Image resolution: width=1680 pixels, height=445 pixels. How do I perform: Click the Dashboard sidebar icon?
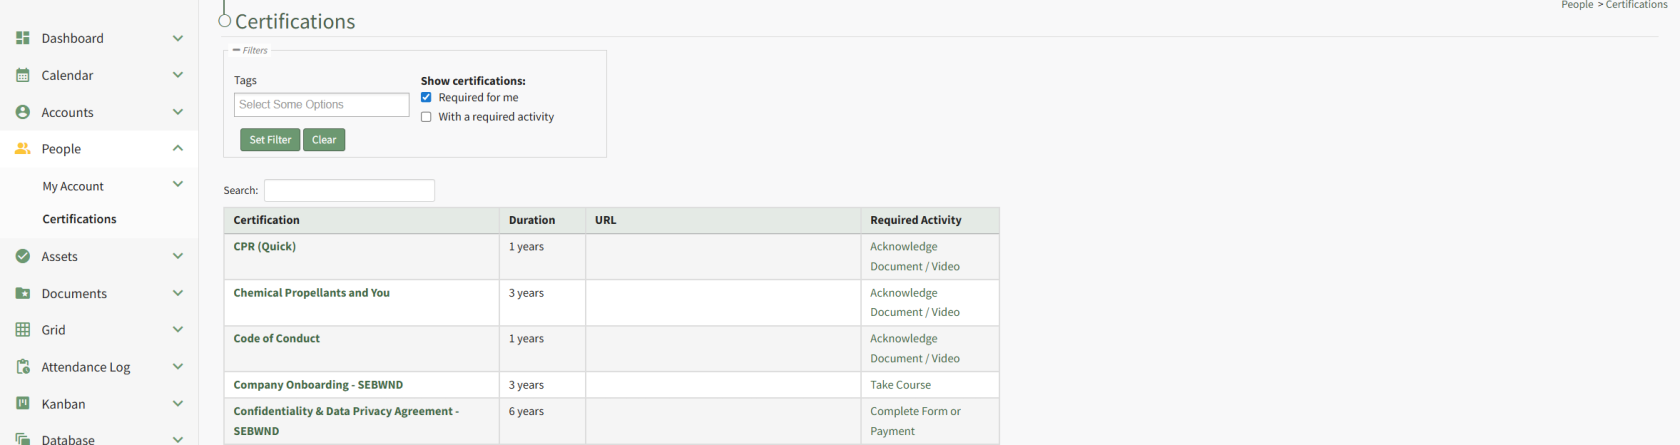click(x=23, y=38)
